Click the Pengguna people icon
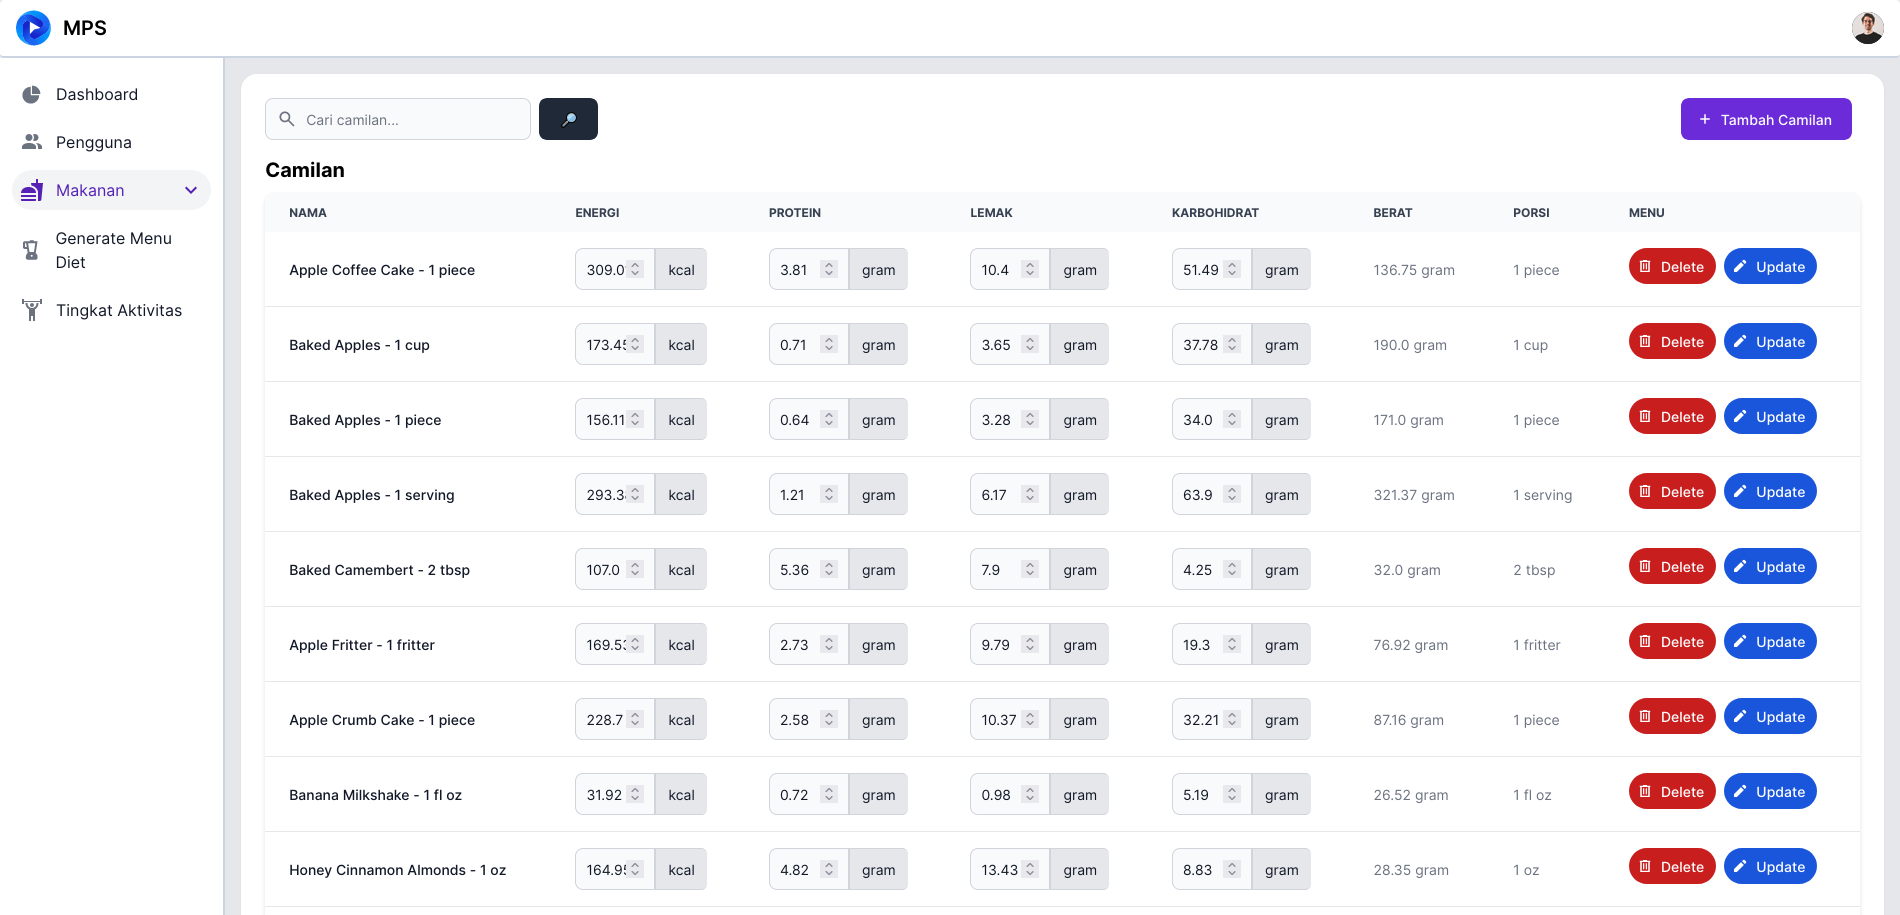This screenshot has width=1900, height=915. click(x=32, y=142)
